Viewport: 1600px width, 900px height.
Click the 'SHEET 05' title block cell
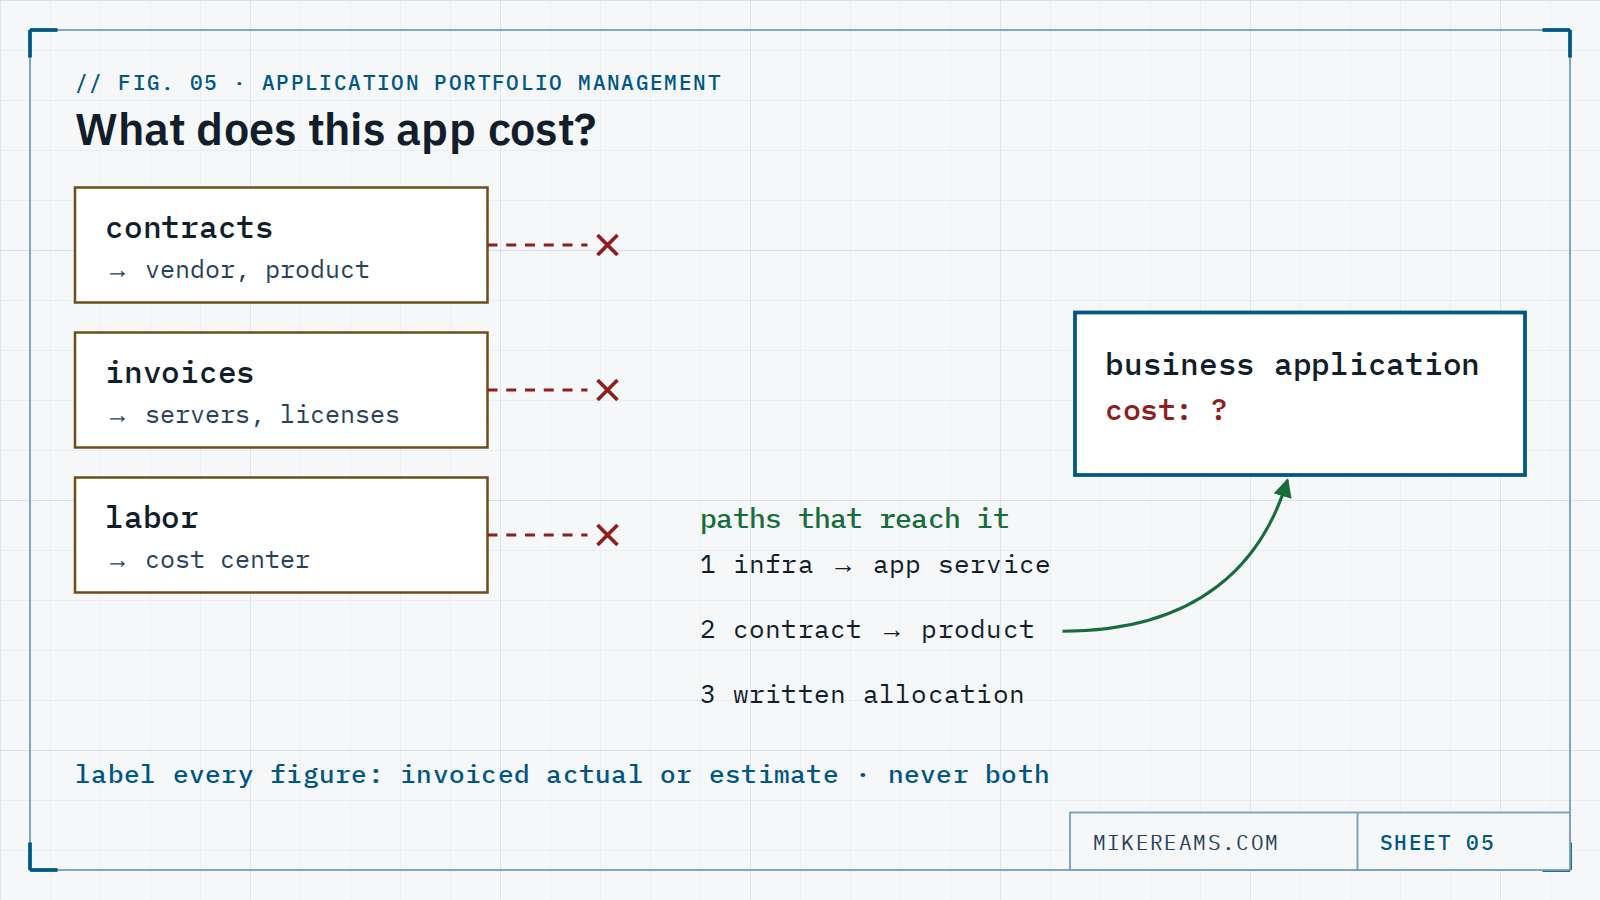(1463, 841)
